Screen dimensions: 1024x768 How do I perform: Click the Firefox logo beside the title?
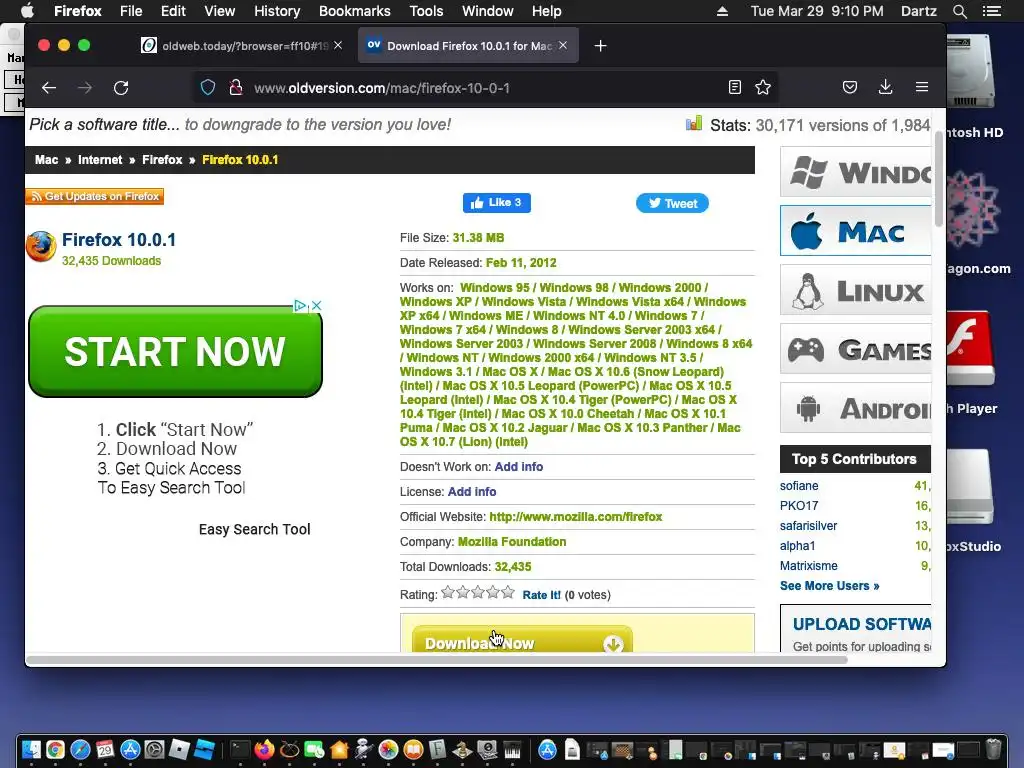[x=40, y=247]
